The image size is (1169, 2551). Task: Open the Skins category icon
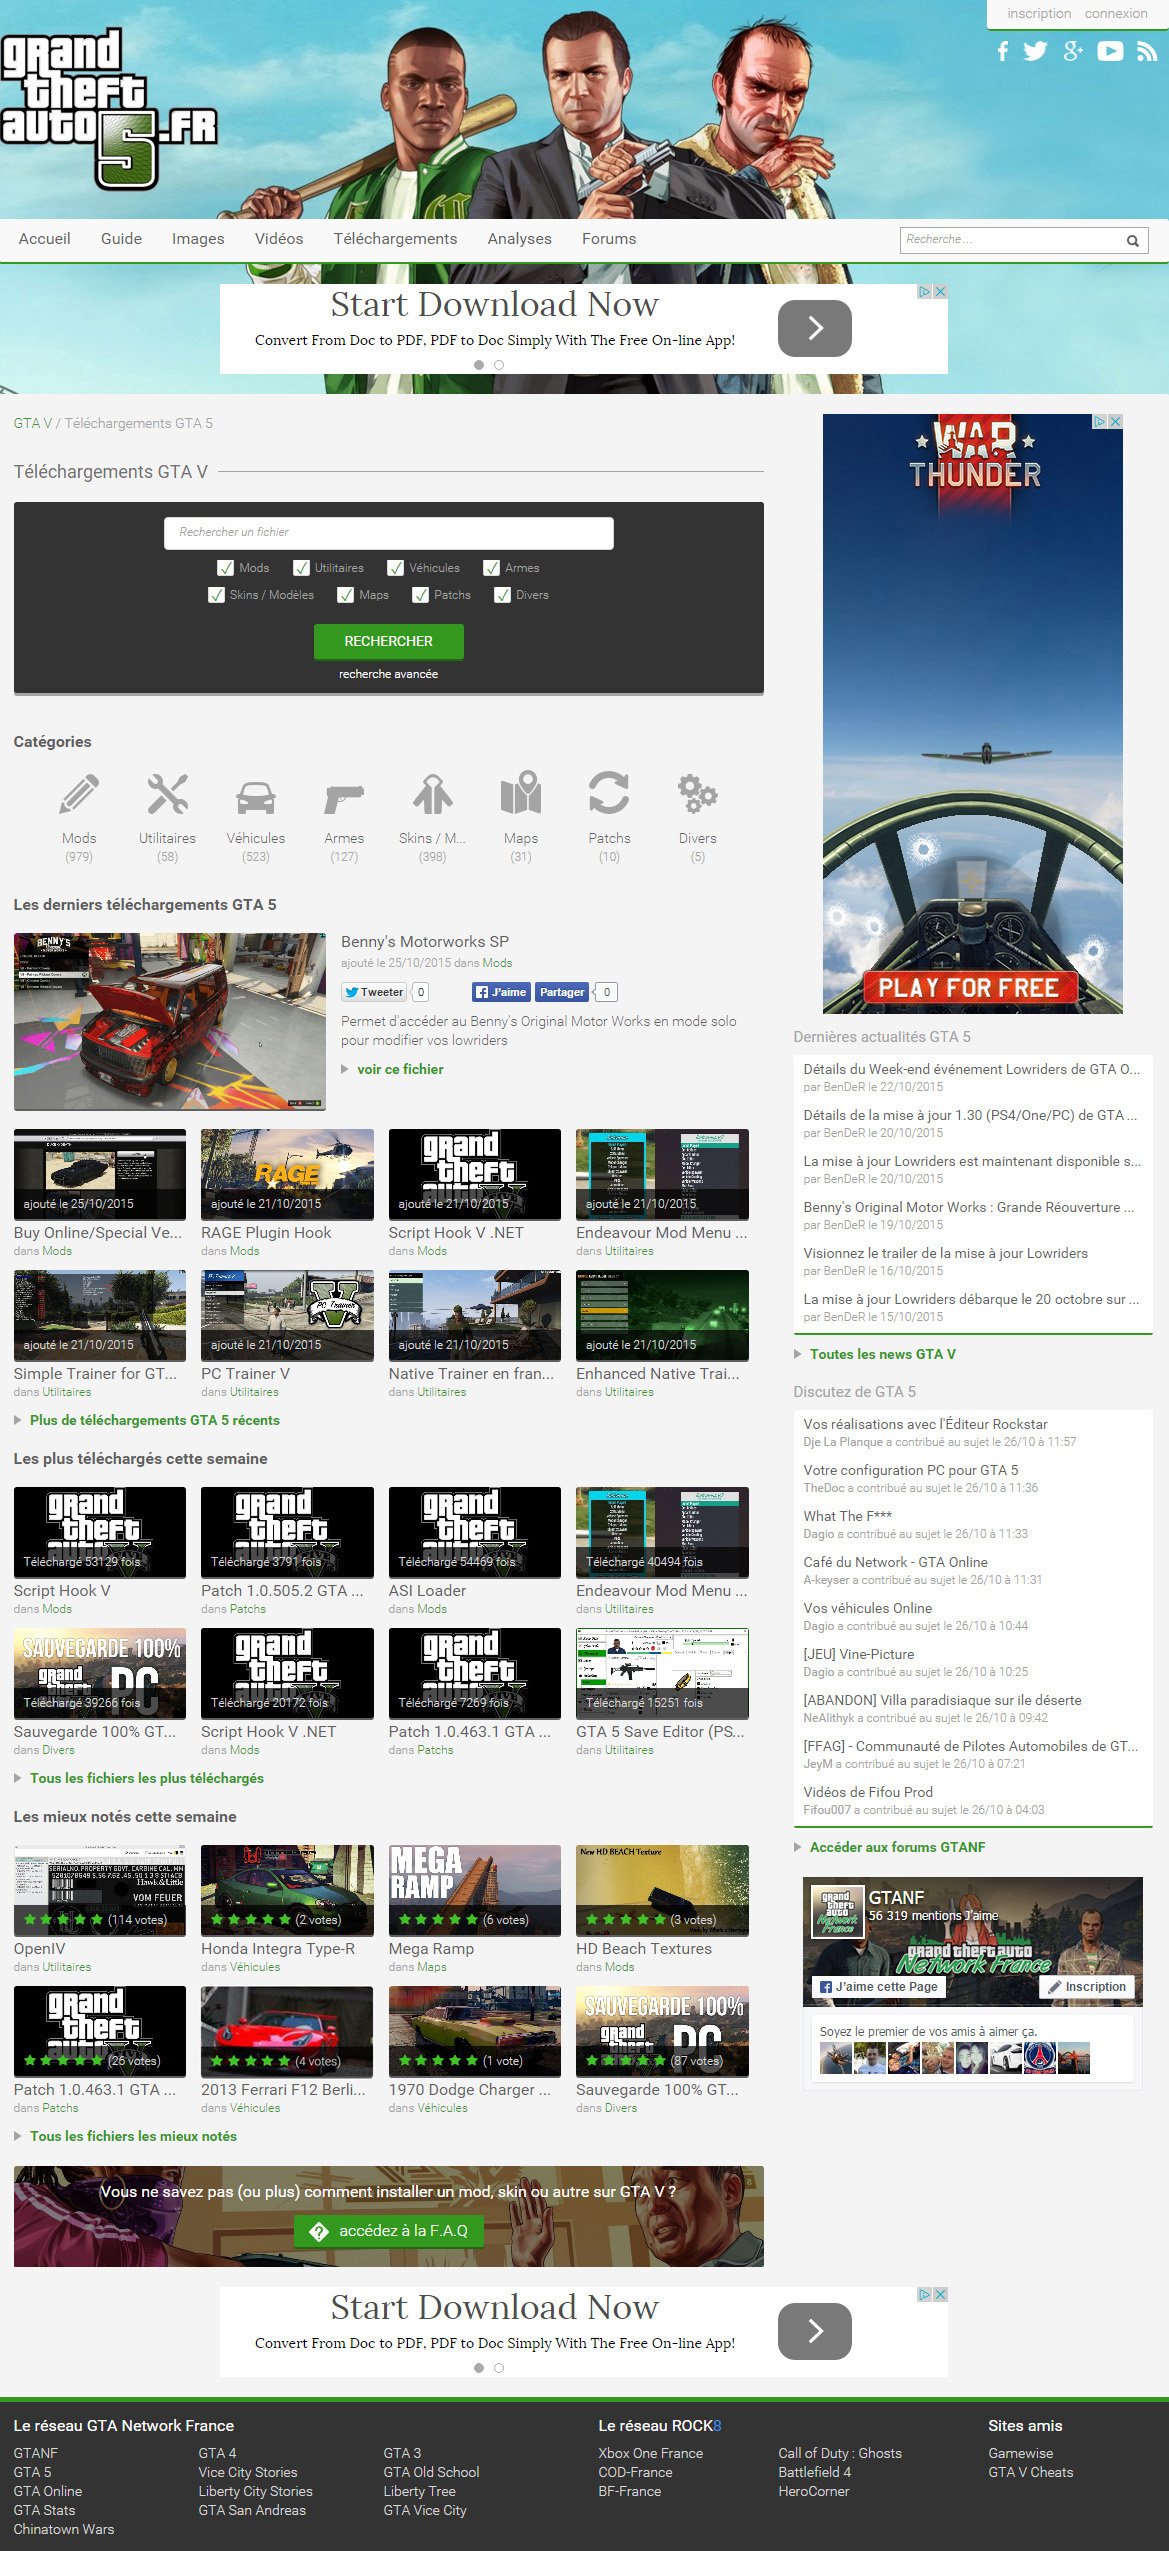click(x=433, y=795)
